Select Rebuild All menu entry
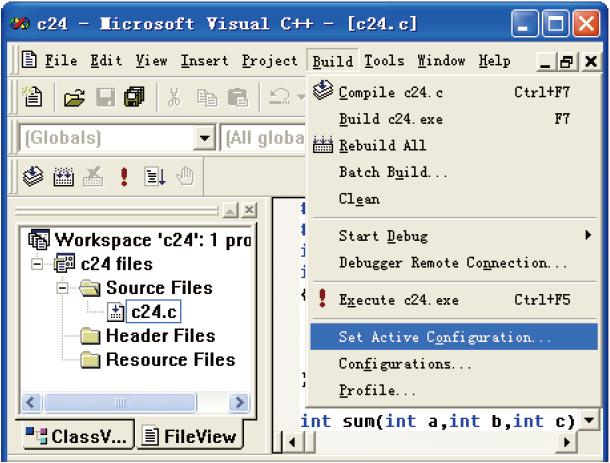The width and height of the screenshot is (610, 463). [x=454, y=146]
